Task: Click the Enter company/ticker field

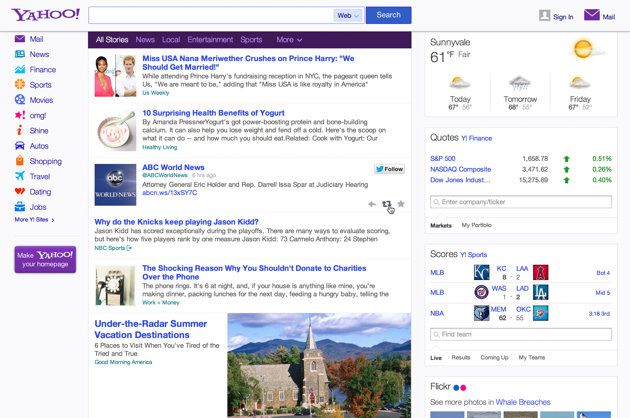Action: 520,202
